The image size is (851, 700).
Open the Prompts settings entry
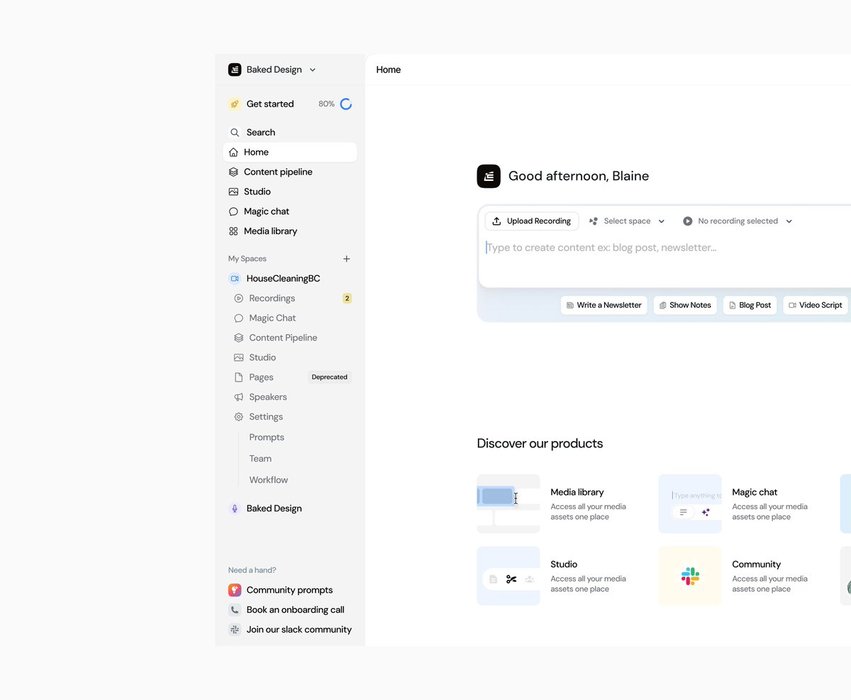pyautogui.click(x=266, y=437)
